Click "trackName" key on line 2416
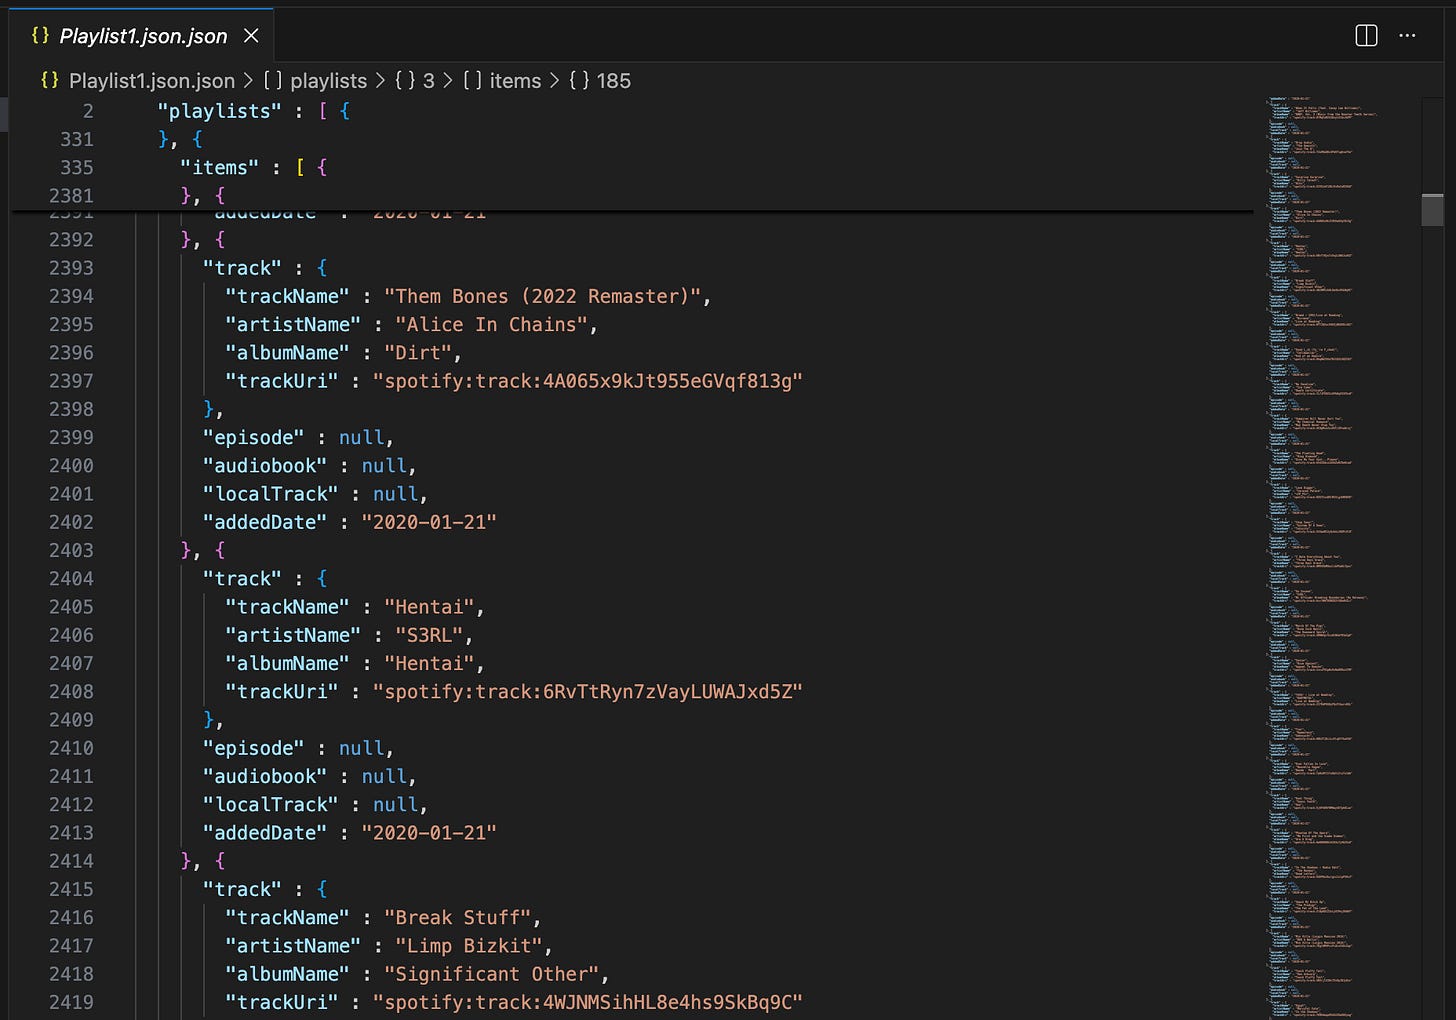 pos(287,918)
